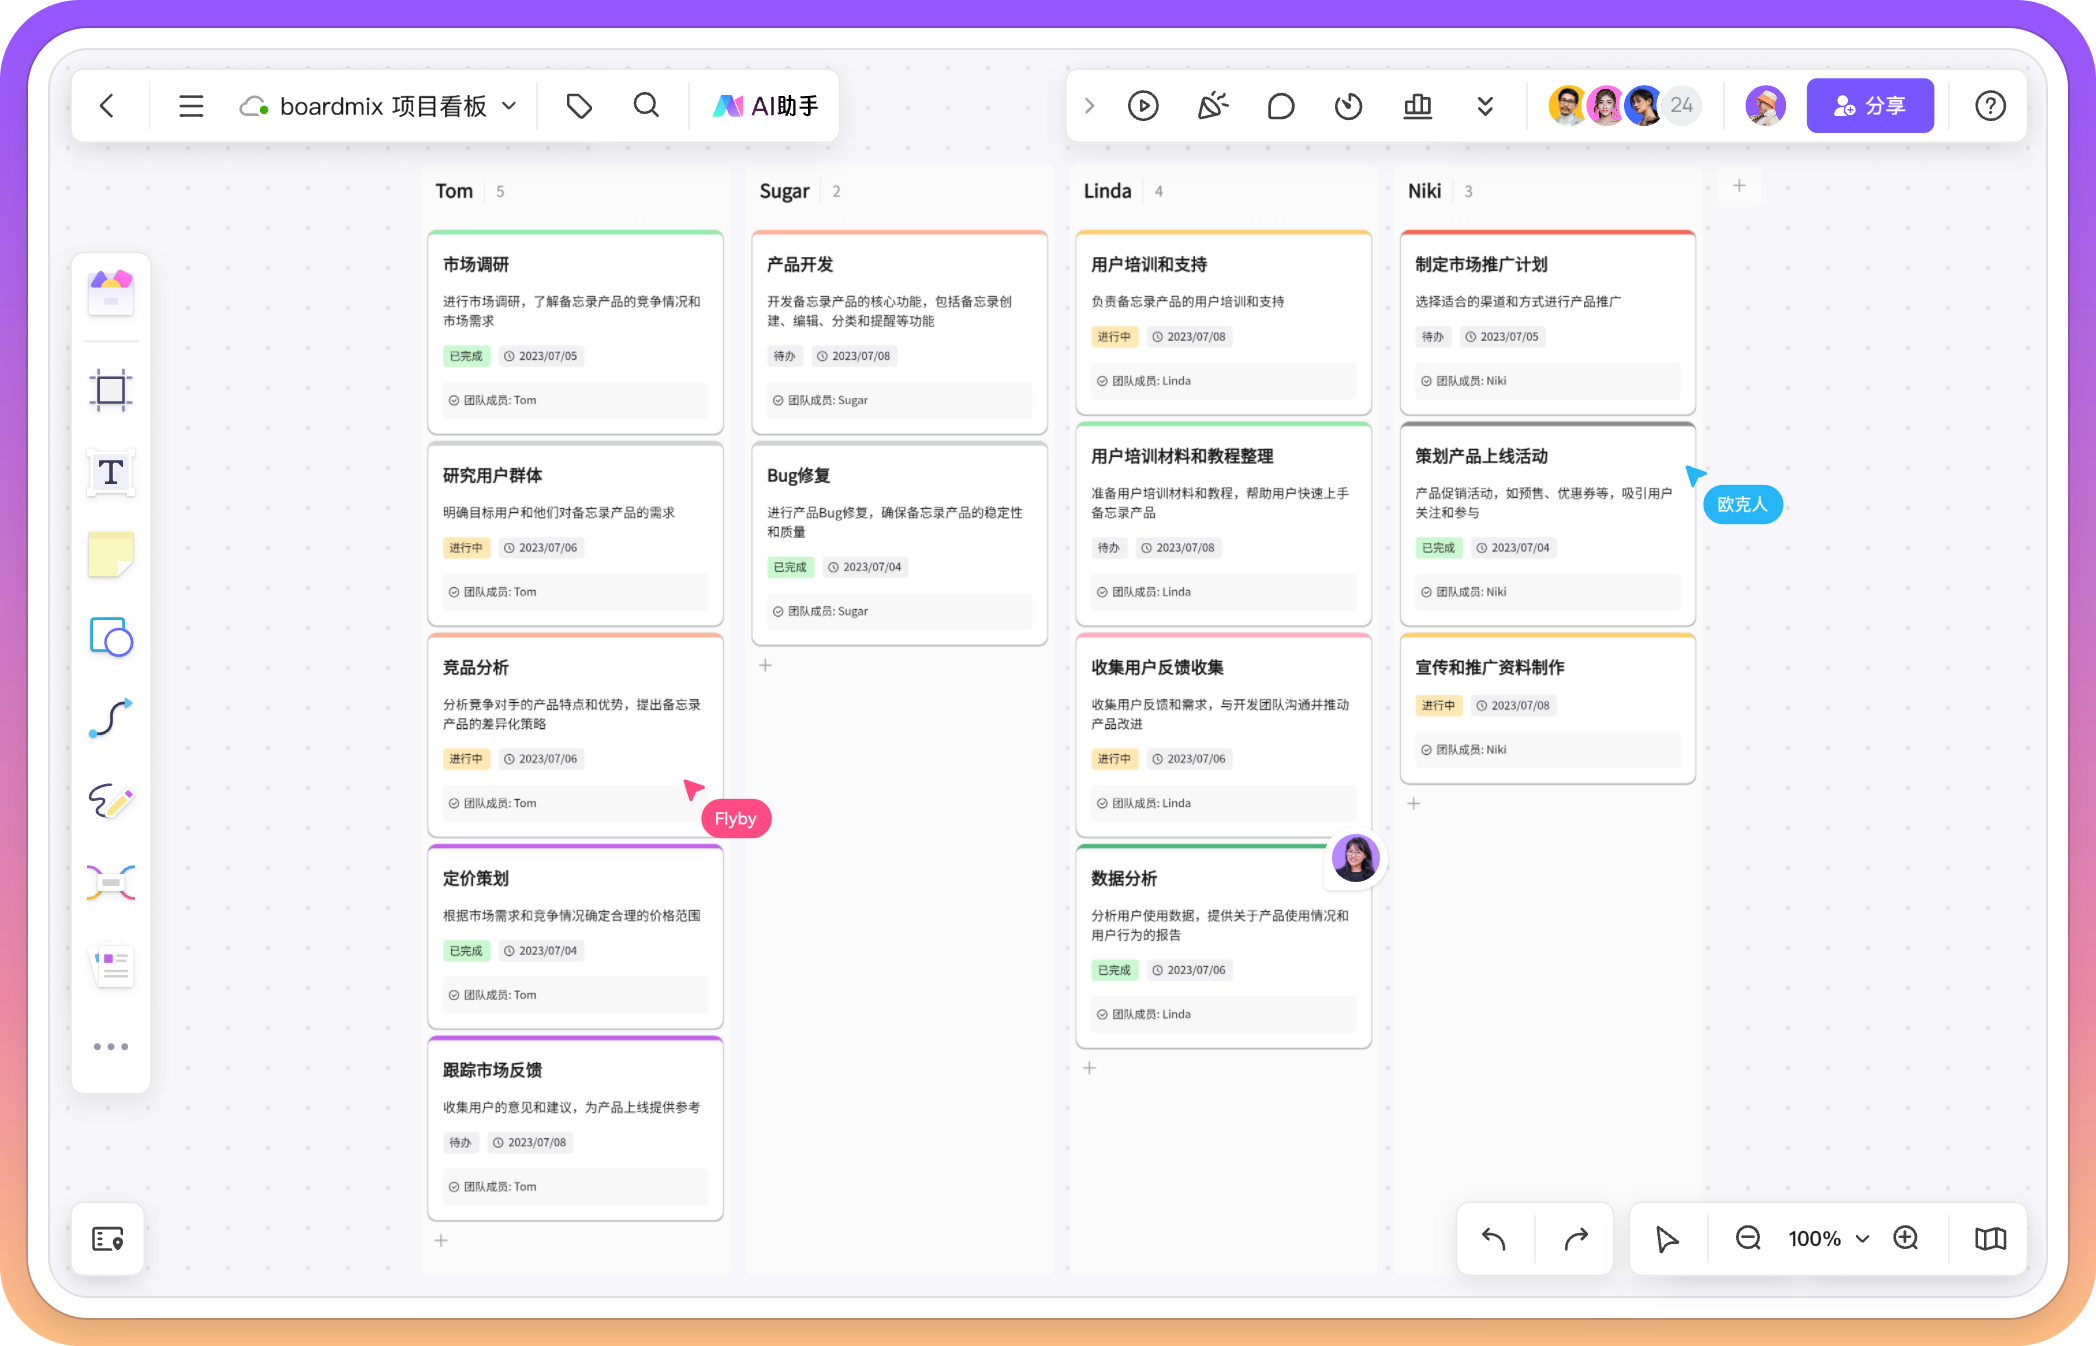Select the Linda column header

pos(1107,191)
